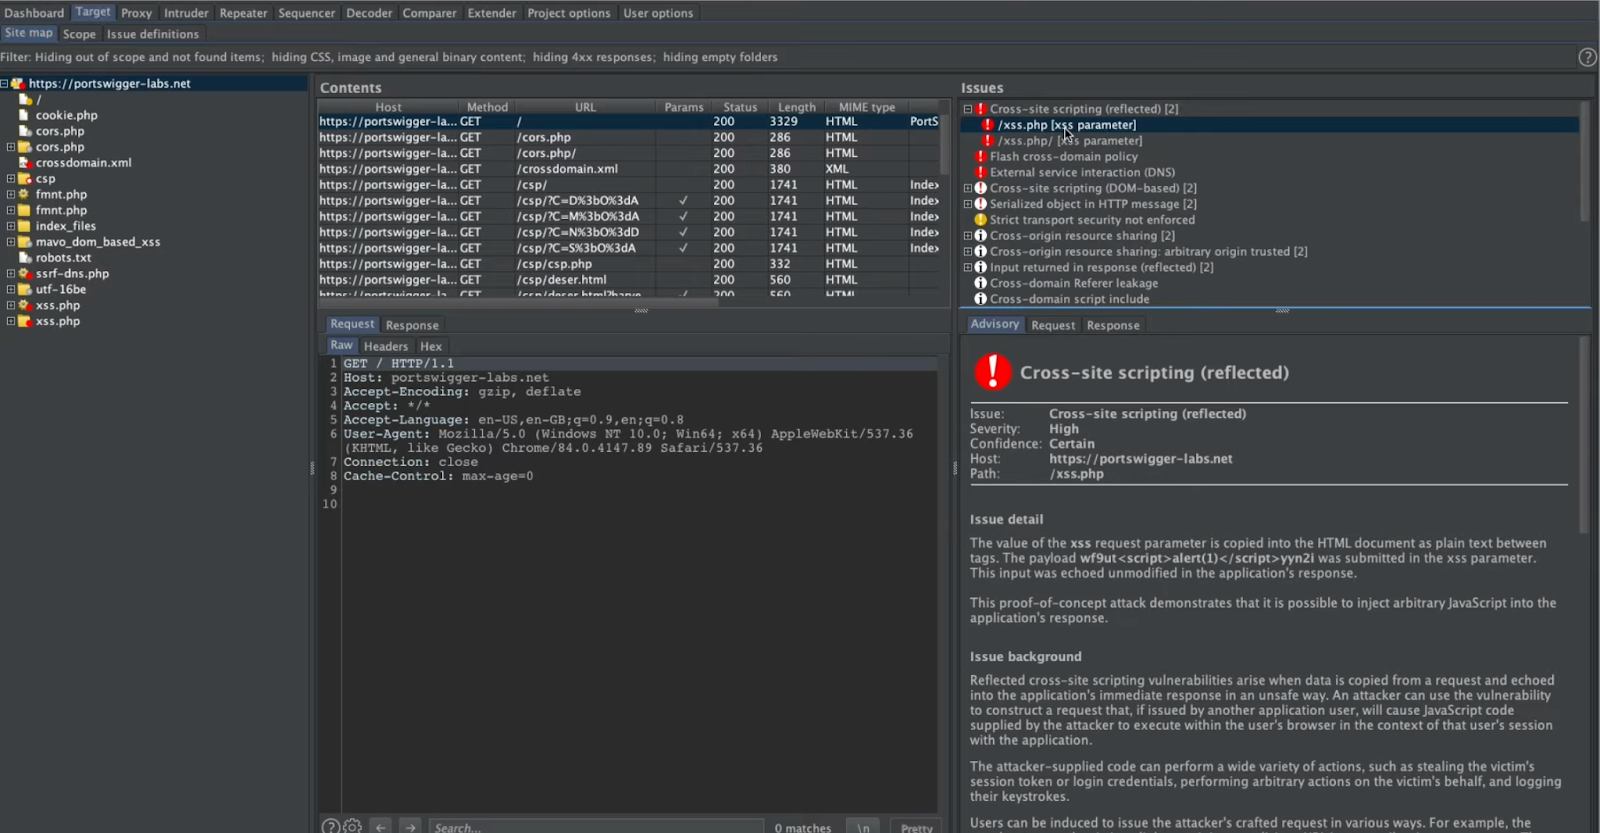Screen dimensions: 1600x833
Task: Click the info icon beside Cross-domain script include
Action: pyautogui.click(x=981, y=299)
